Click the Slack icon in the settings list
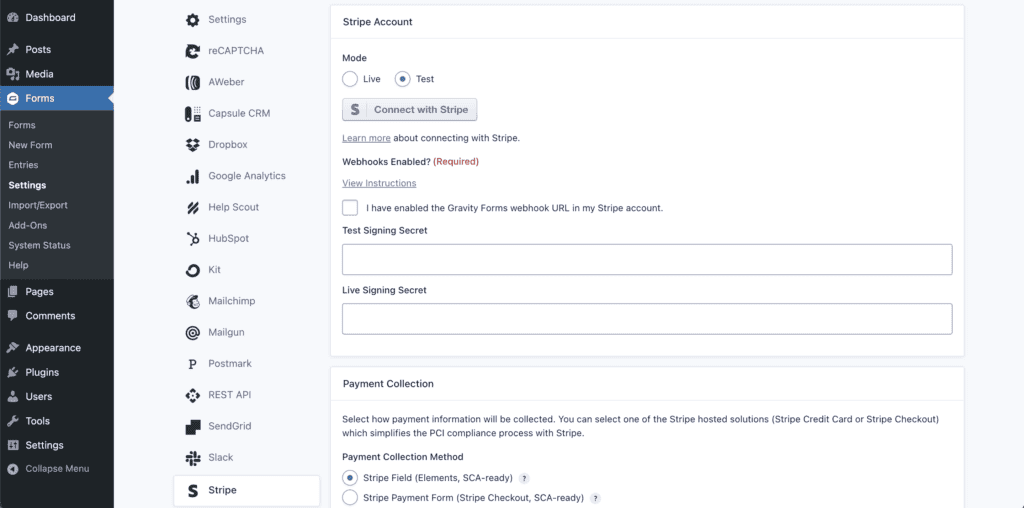 pos(193,458)
